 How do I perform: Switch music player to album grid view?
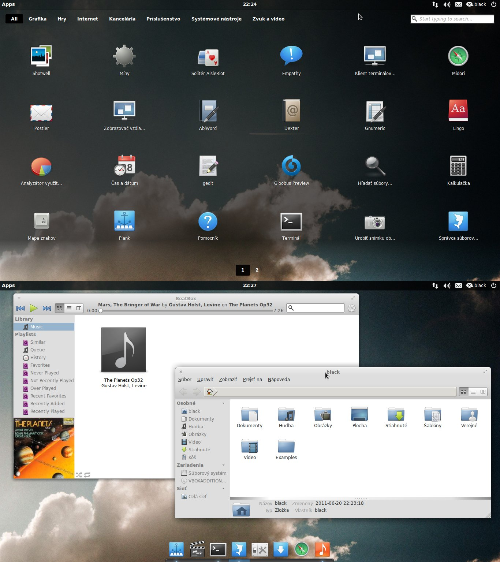point(60,308)
